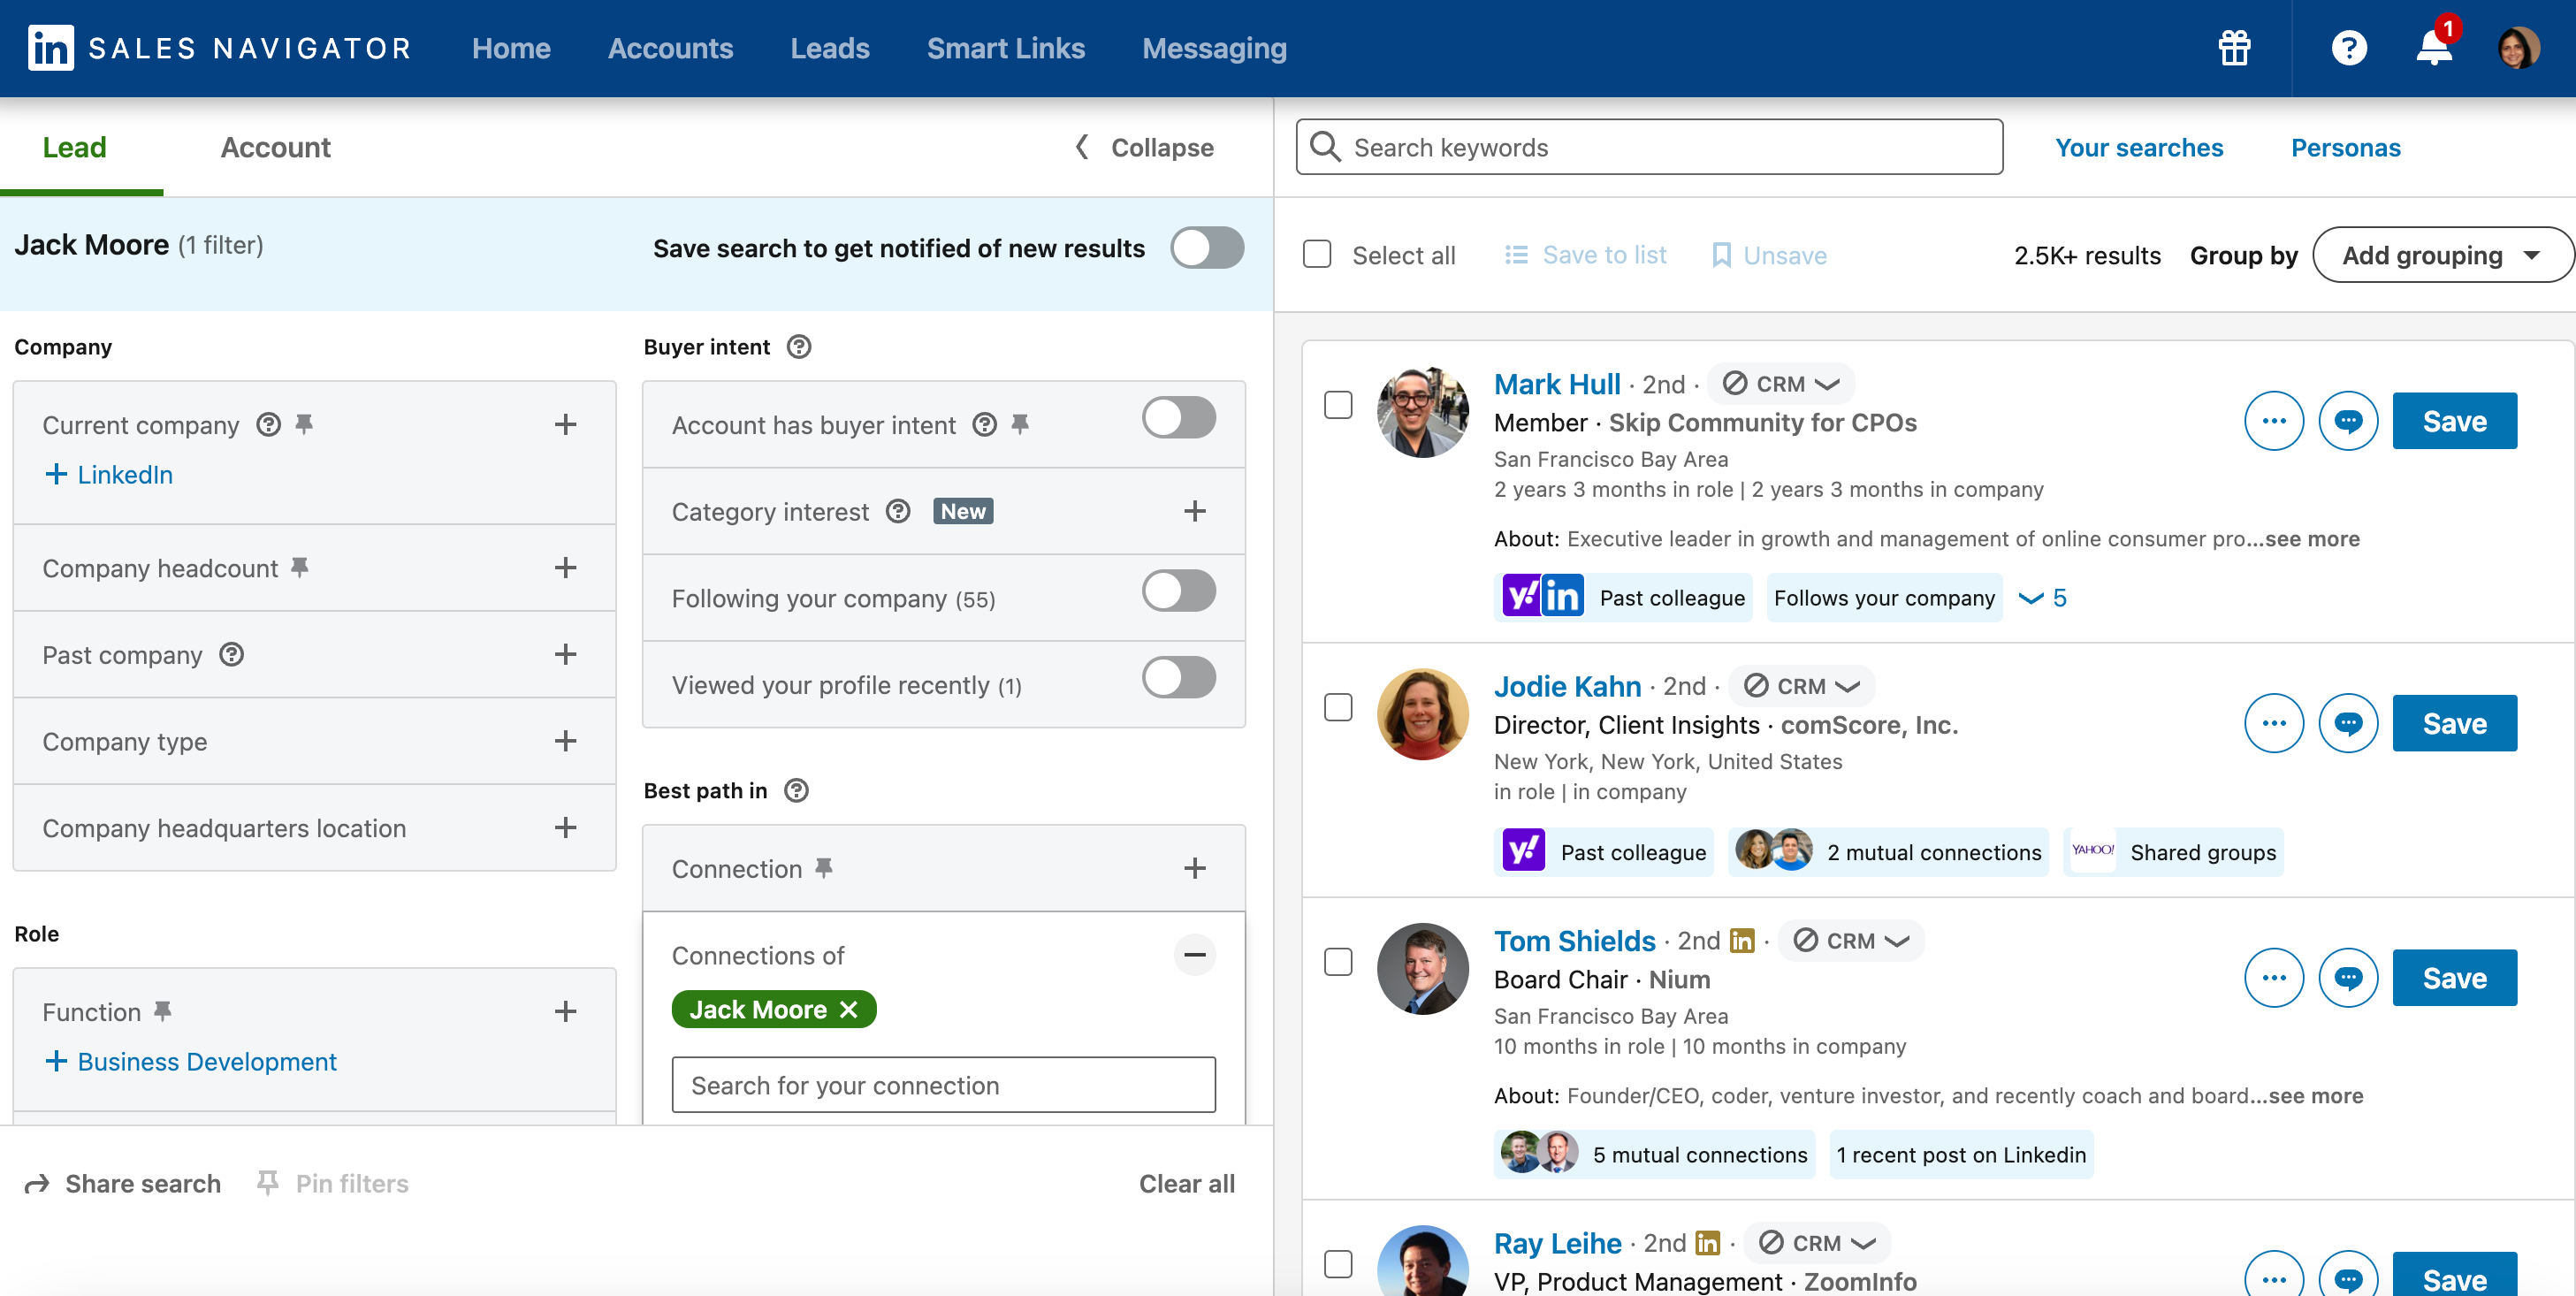
Task: Open more options for Mark Hull
Action: tap(2274, 421)
